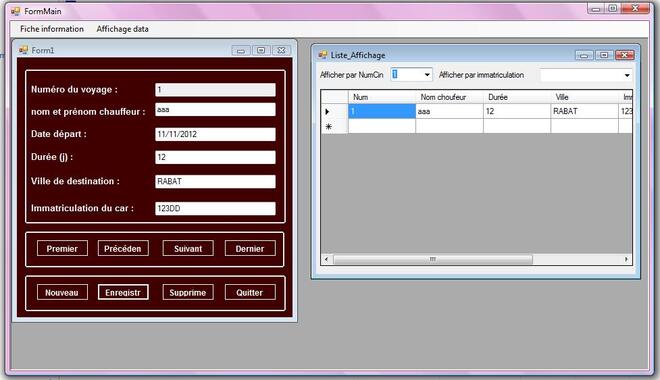Select the Durée (j) input field
Screen dimensions: 660x380
click(x=216, y=157)
